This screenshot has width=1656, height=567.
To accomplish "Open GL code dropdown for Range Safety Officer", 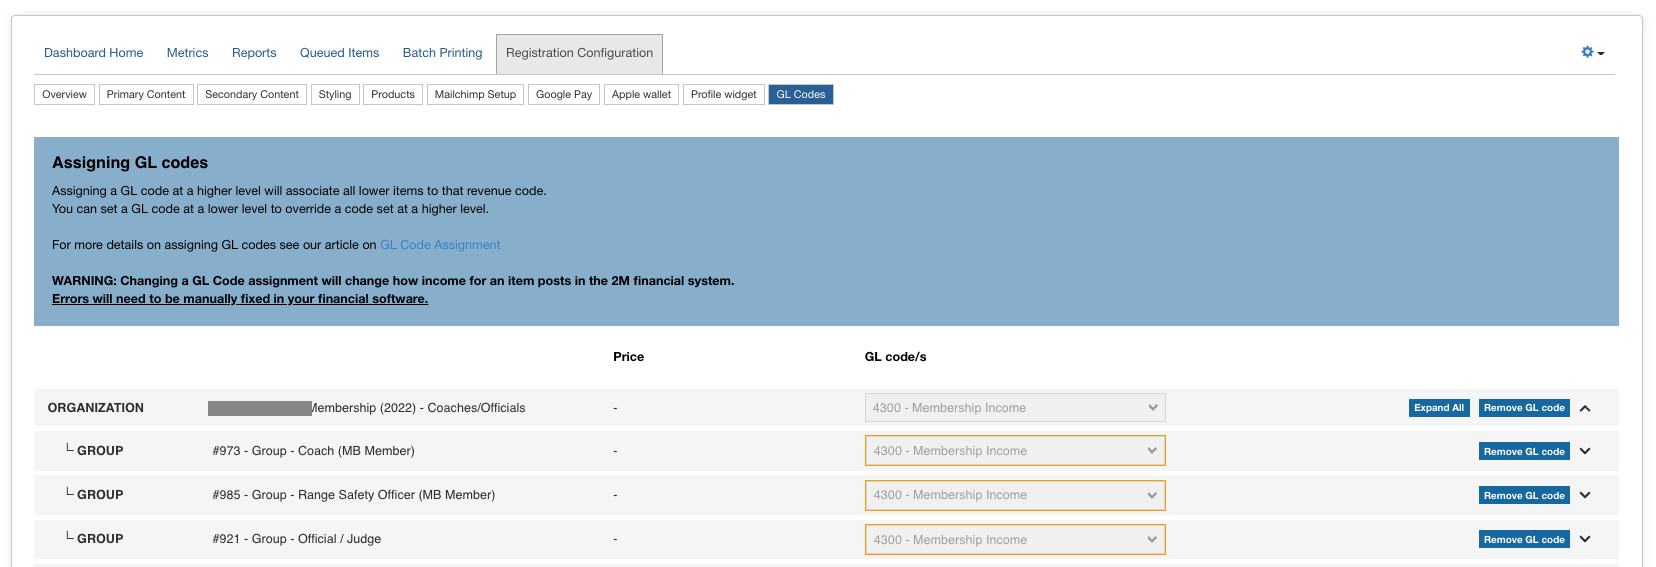I will (x=1014, y=495).
